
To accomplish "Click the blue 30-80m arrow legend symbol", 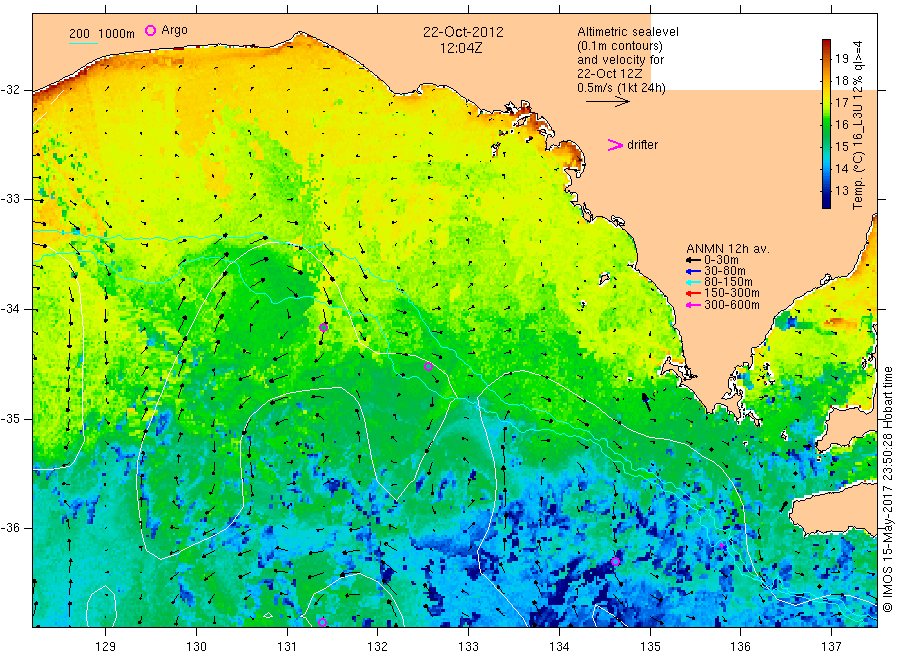I will (x=693, y=271).
